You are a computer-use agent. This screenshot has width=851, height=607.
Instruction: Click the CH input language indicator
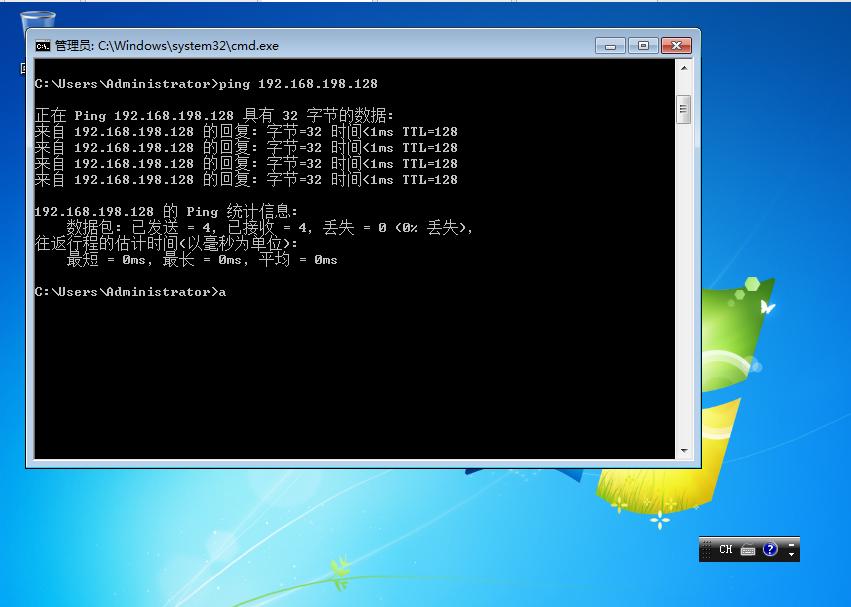coord(726,549)
